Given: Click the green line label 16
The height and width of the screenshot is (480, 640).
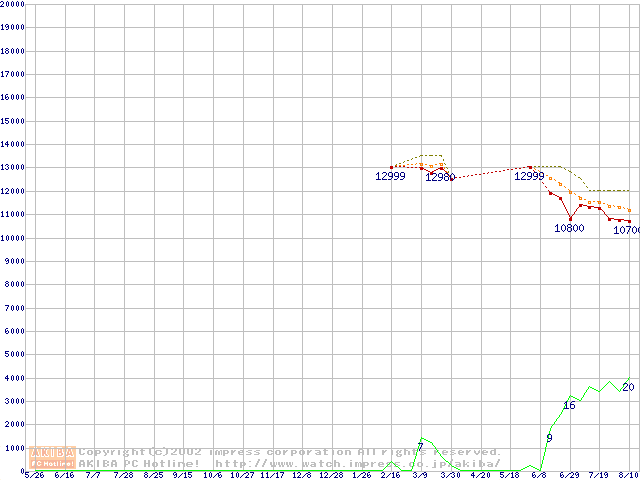Looking at the screenshot, I should click(x=569, y=406).
